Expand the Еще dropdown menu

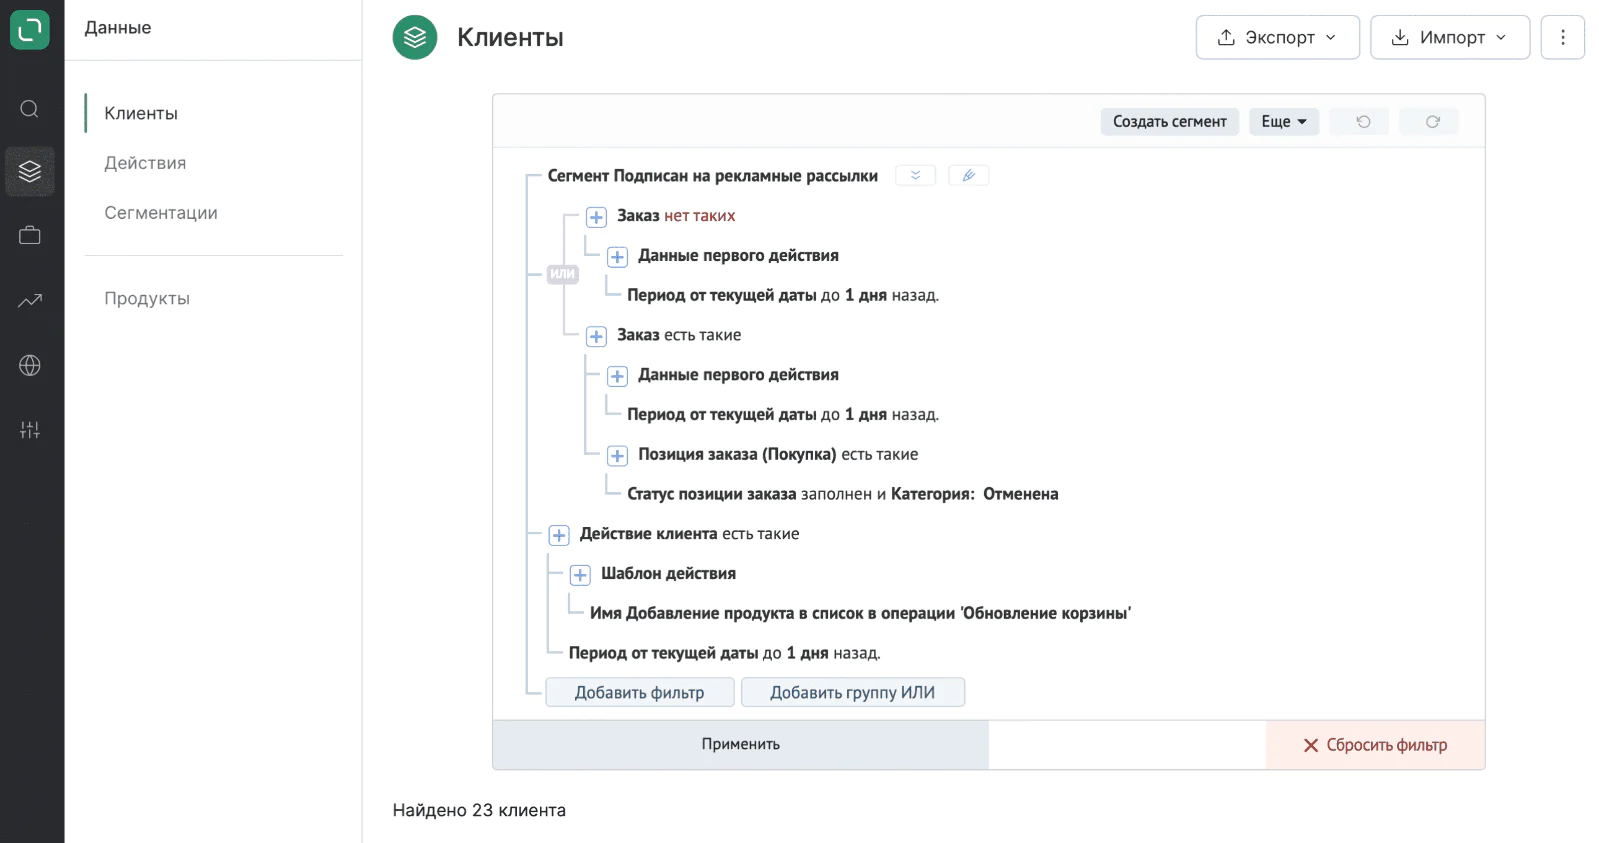1283,121
